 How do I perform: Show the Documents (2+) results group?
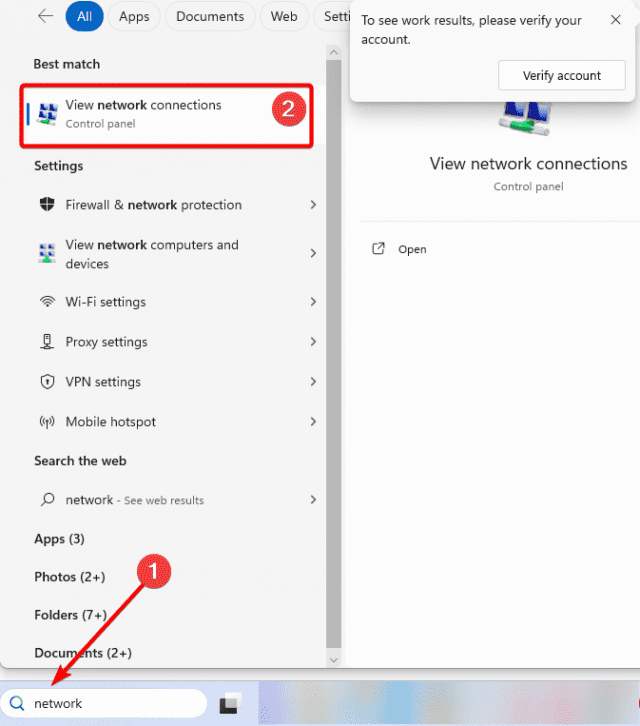[x=83, y=653]
